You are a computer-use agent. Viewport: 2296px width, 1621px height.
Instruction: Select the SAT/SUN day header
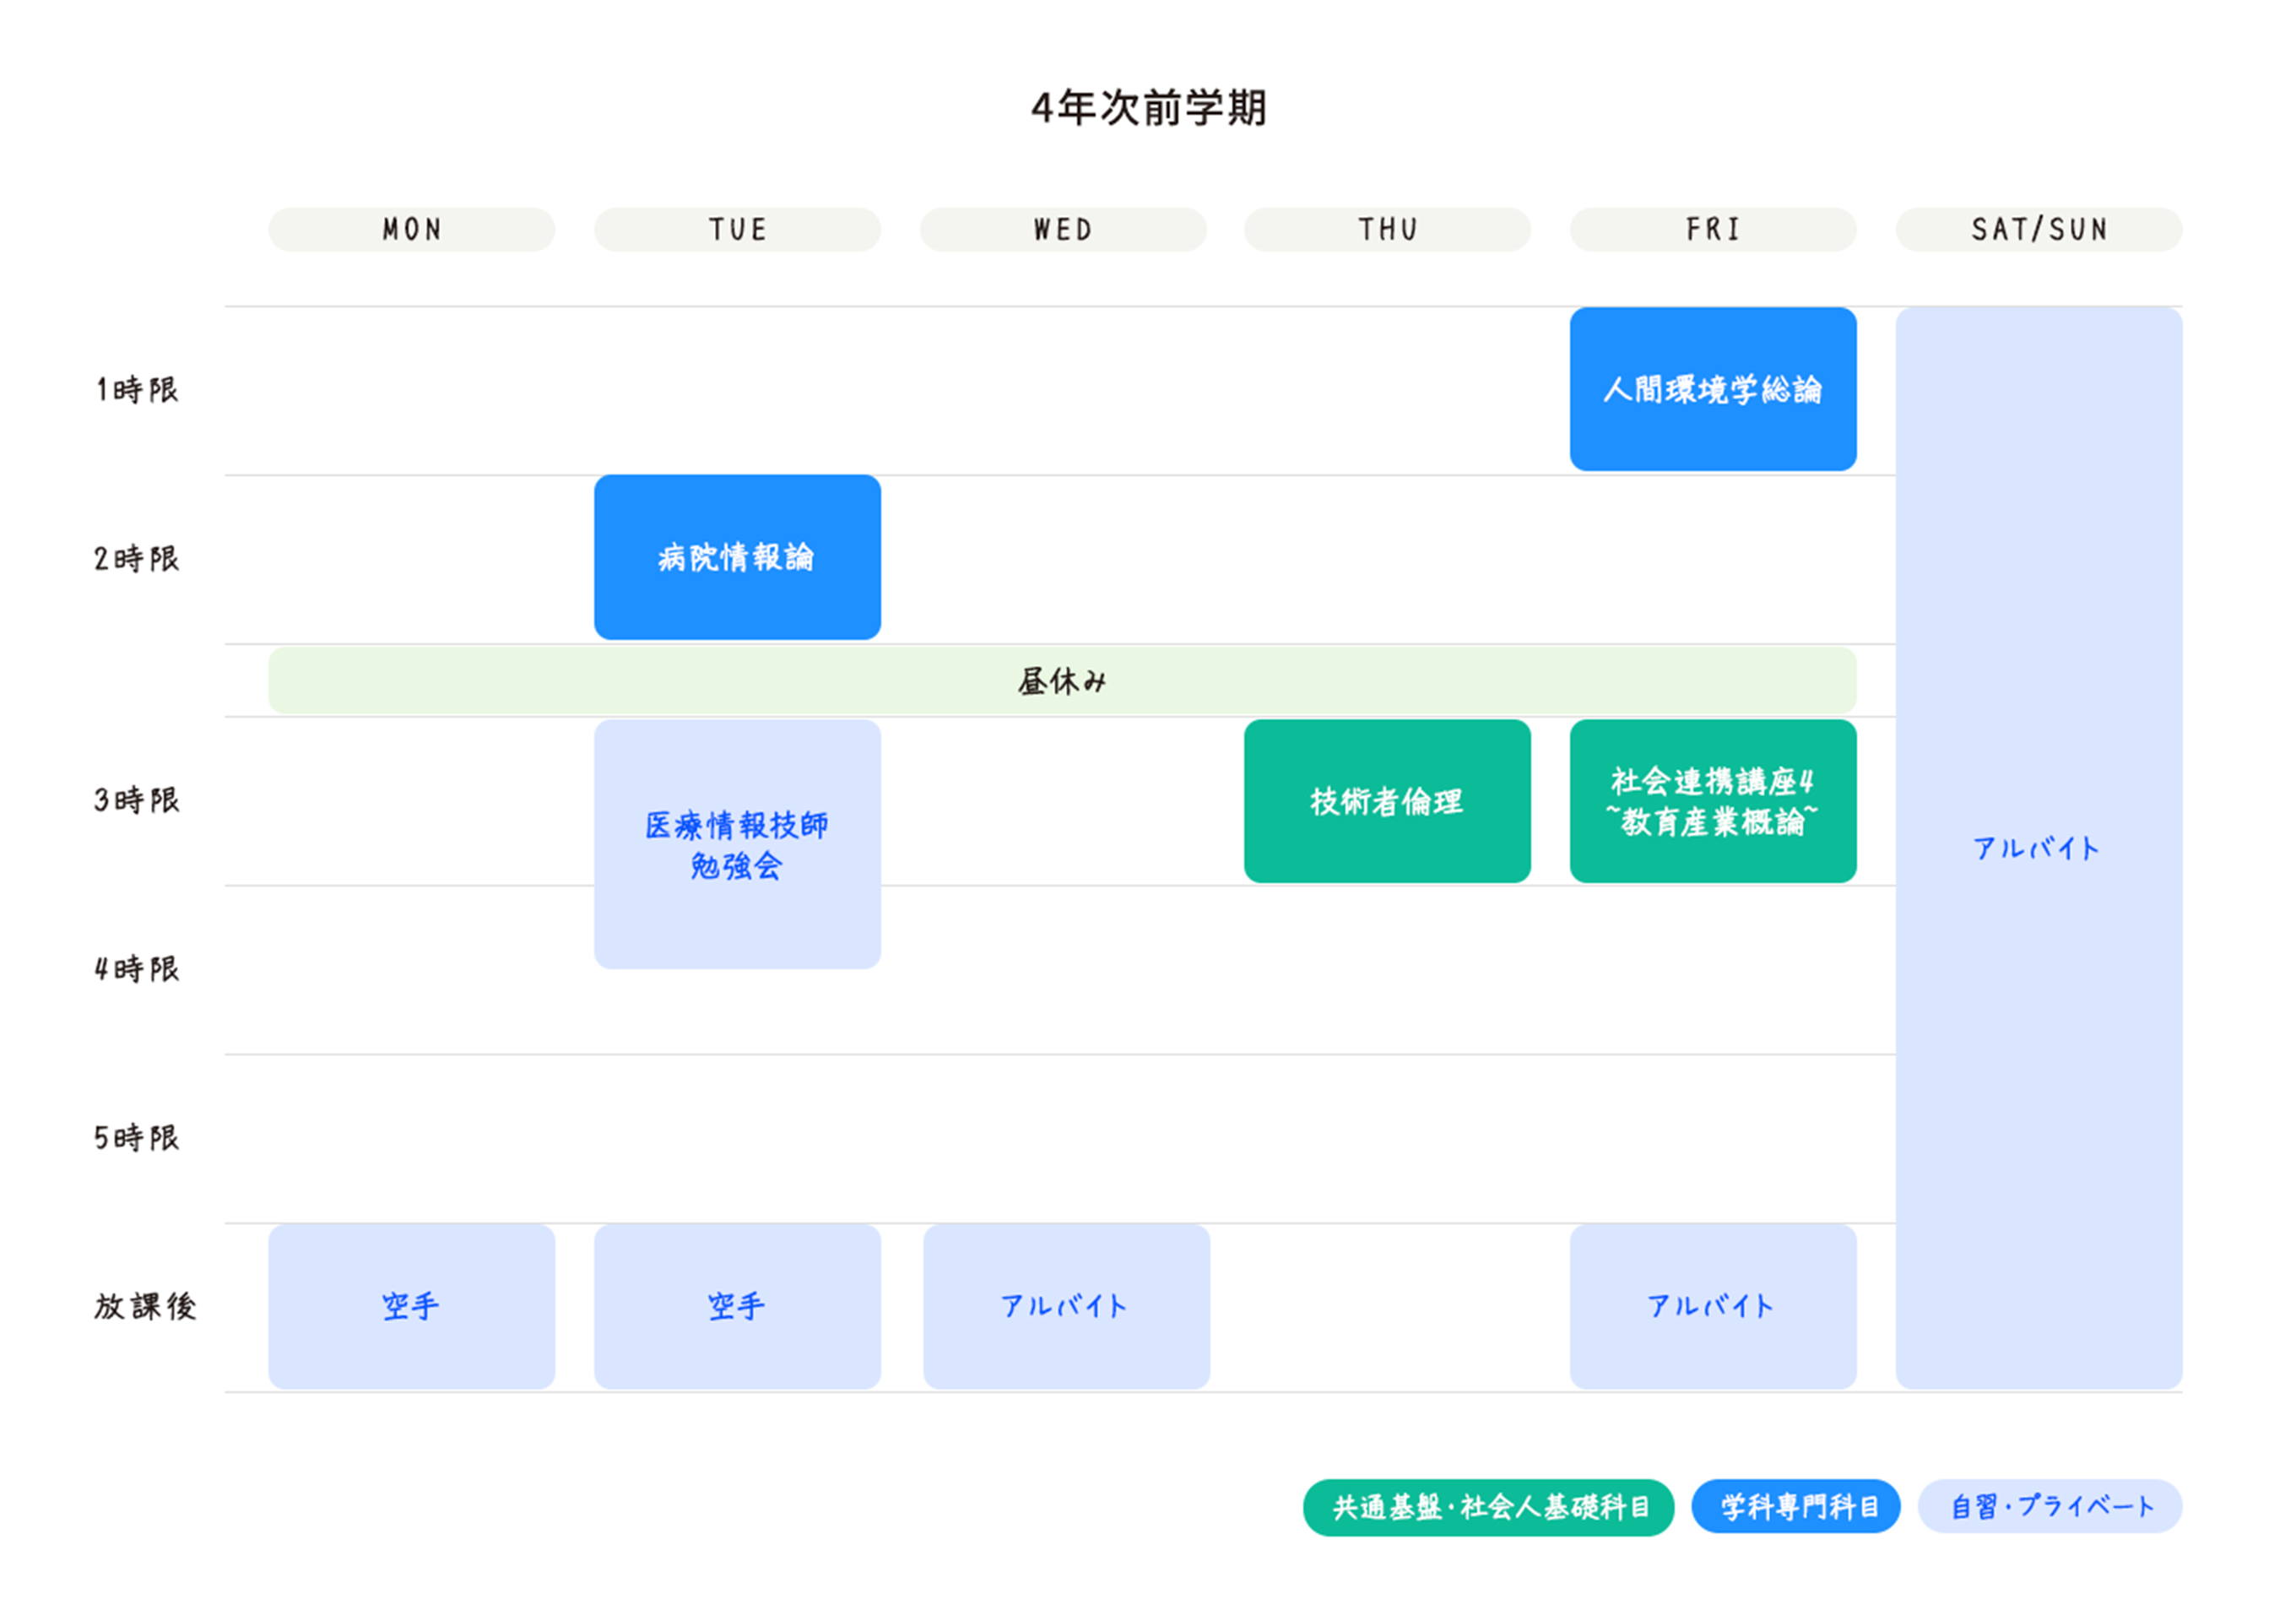[2037, 229]
